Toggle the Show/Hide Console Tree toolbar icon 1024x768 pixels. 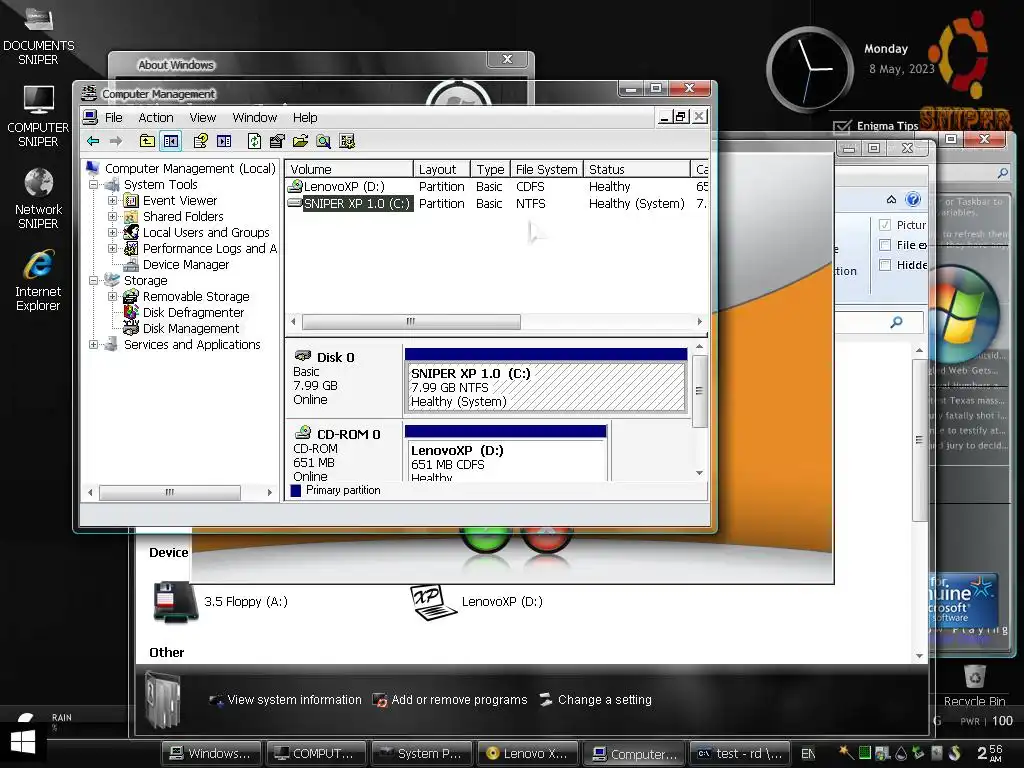[x=171, y=141]
